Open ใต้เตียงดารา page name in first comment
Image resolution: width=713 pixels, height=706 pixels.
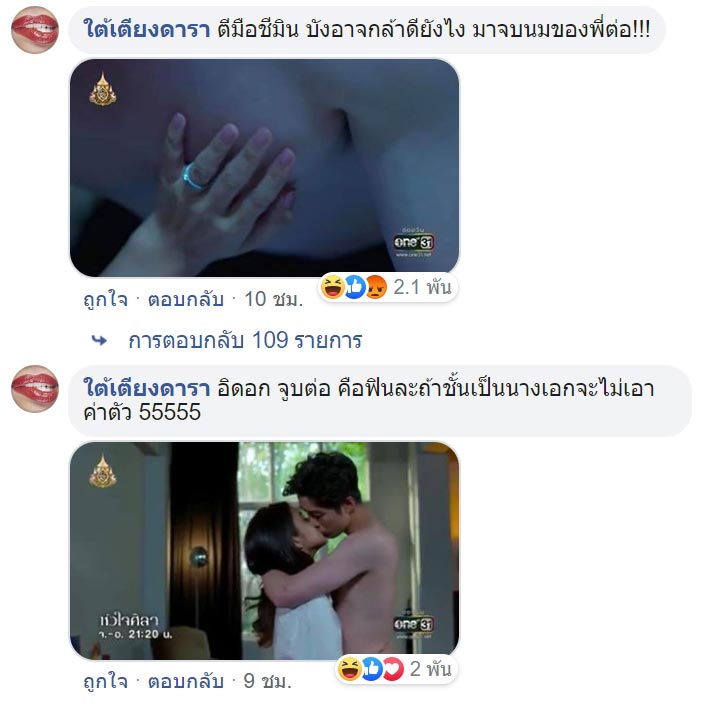tap(146, 30)
